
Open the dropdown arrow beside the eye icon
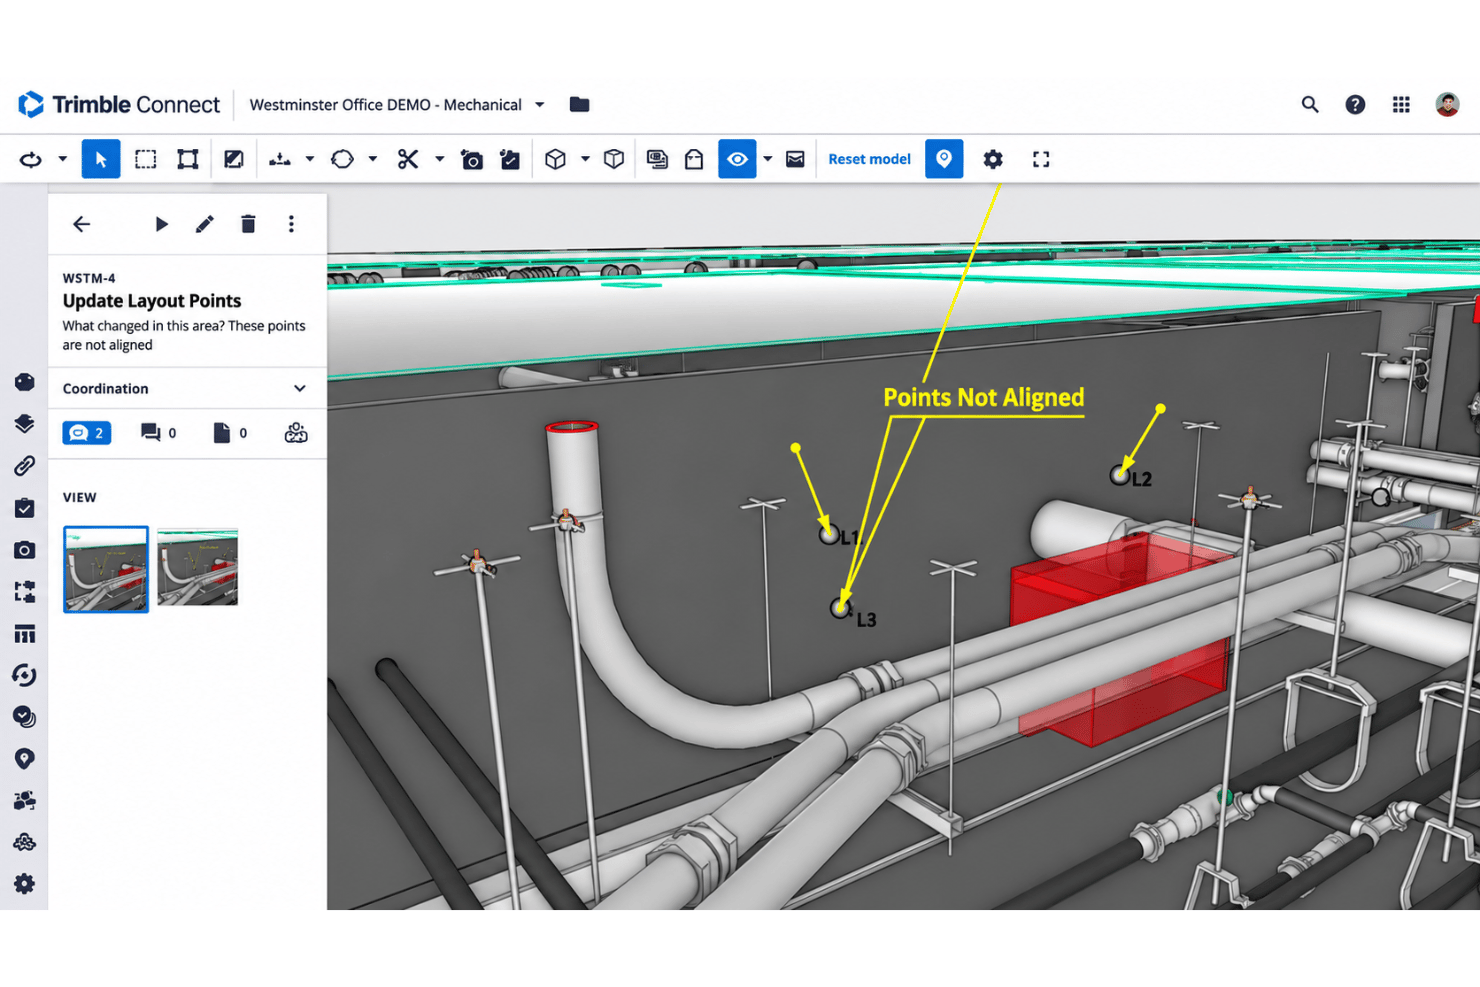(x=768, y=159)
